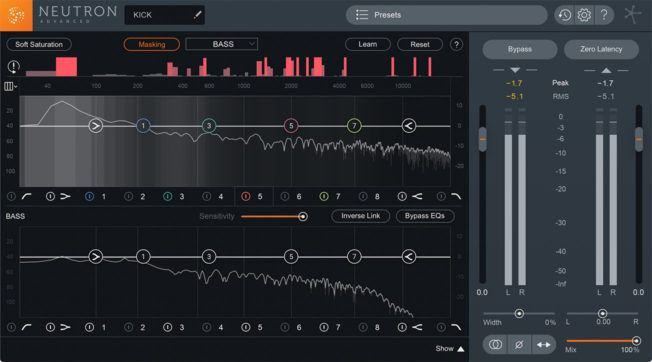
Task: Click the Sensitivity slider handle
Action: [x=303, y=216]
